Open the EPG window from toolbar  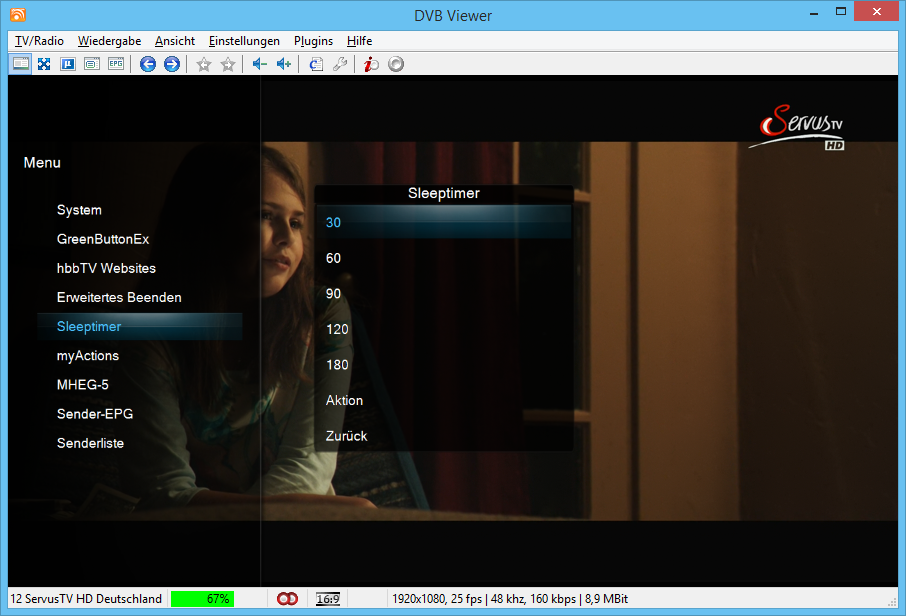click(x=116, y=64)
